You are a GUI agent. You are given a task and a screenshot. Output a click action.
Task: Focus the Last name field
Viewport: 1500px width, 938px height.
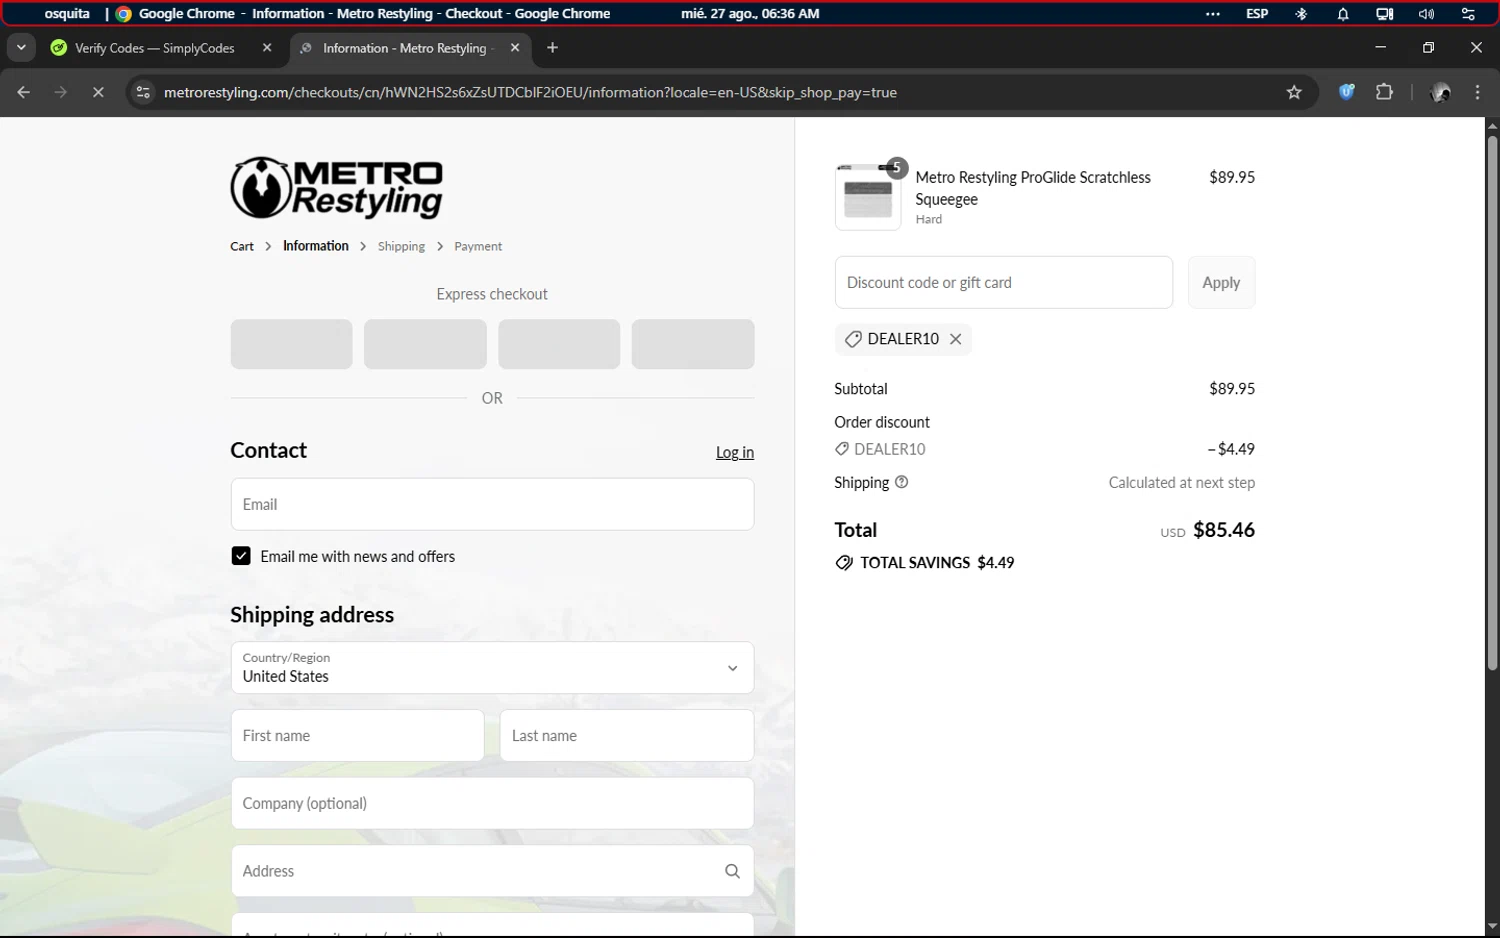(627, 735)
